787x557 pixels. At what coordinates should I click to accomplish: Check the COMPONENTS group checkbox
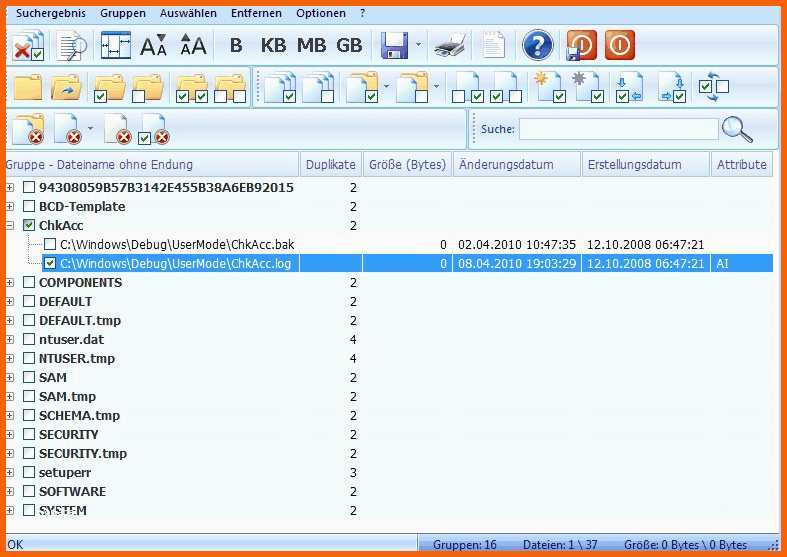click(x=29, y=283)
